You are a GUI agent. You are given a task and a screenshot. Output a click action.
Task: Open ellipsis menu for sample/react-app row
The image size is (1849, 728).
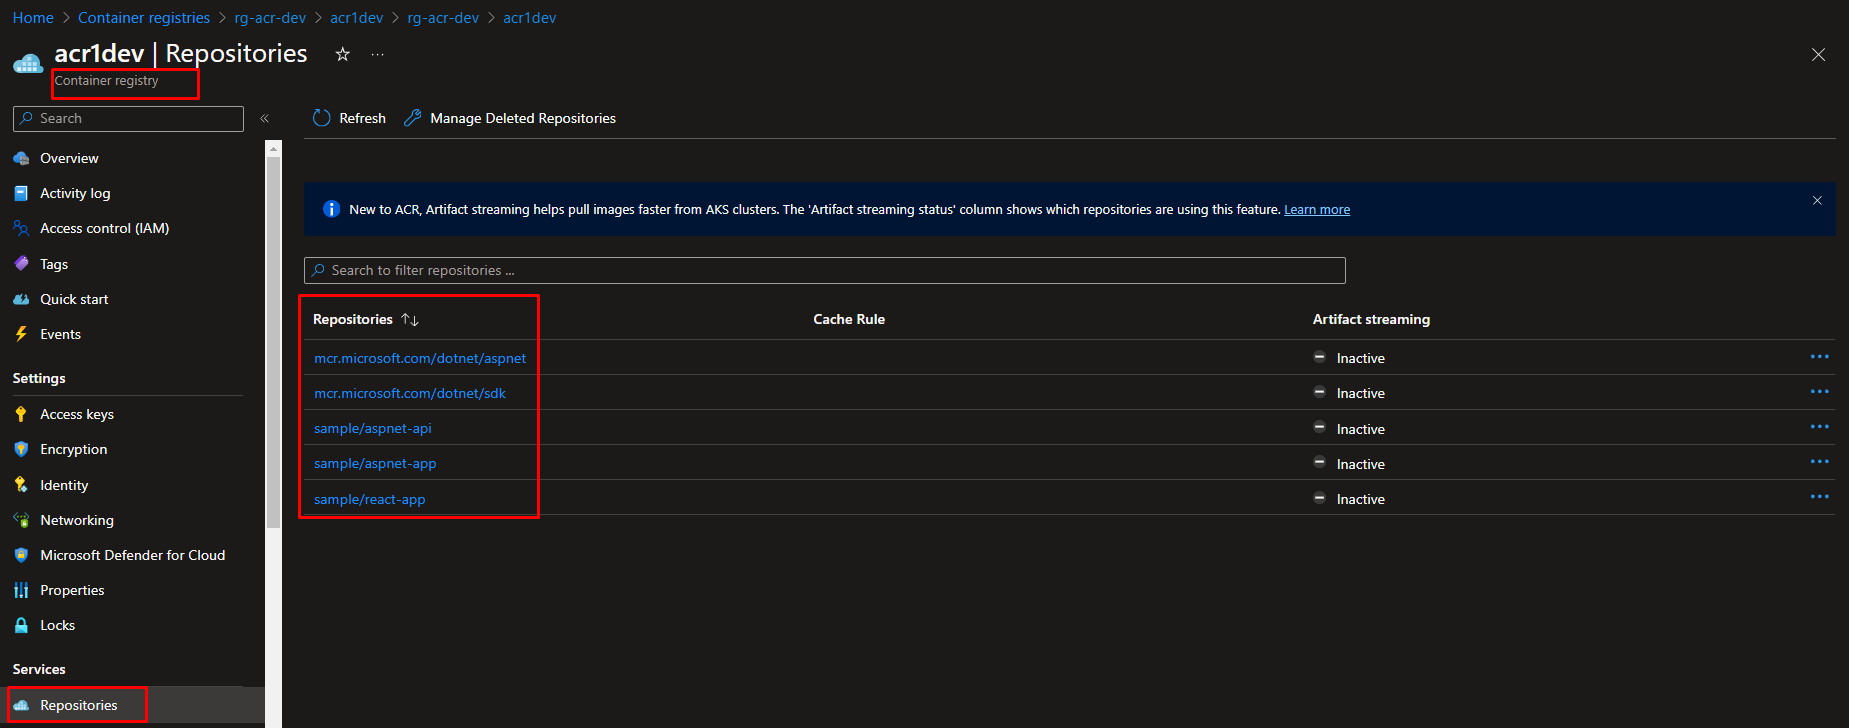click(x=1819, y=497)
